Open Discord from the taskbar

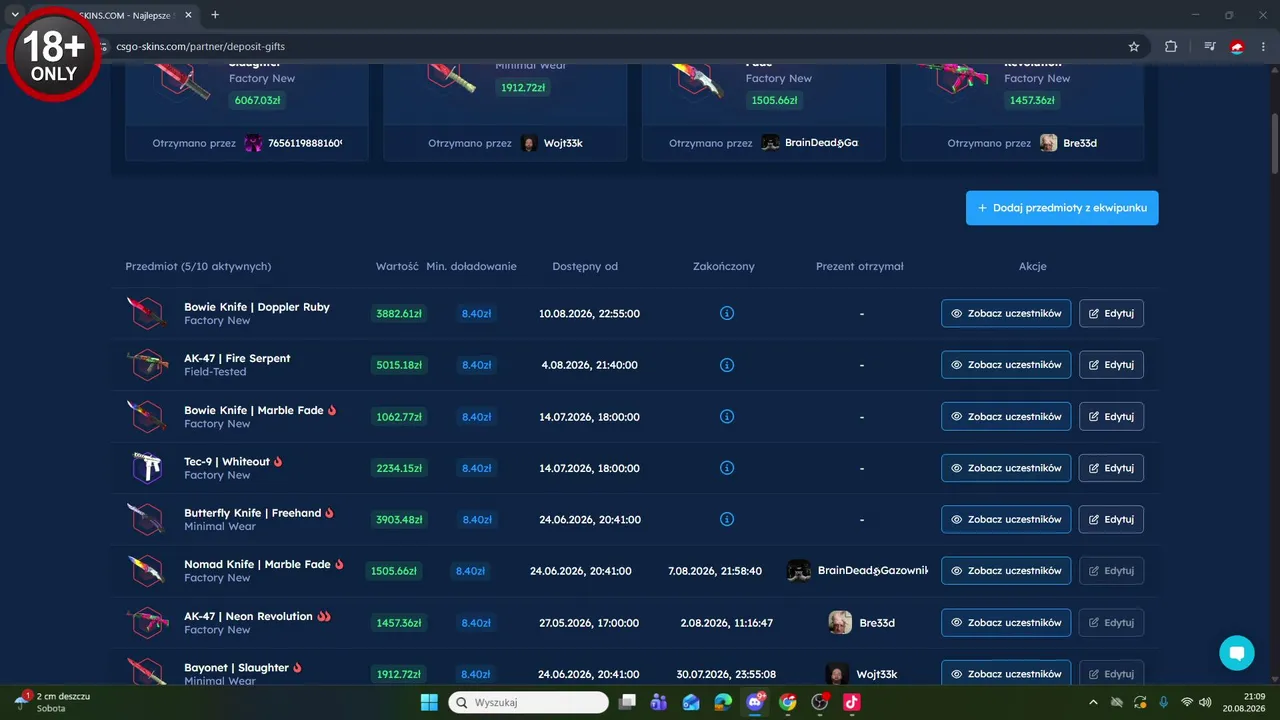755,702
